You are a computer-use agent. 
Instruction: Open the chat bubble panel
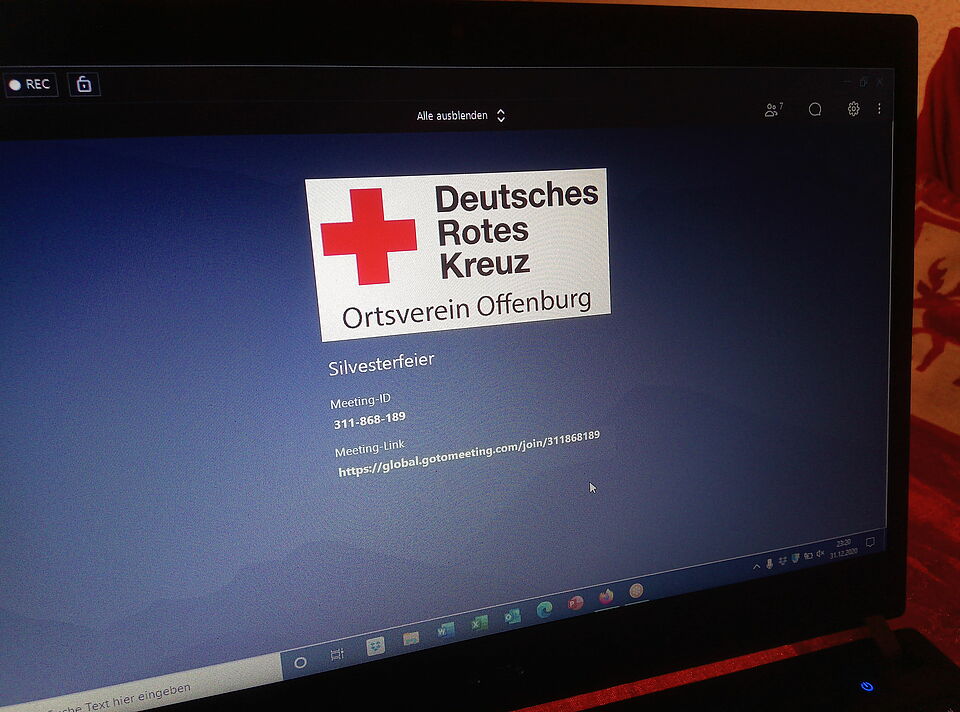pos(815,110)
